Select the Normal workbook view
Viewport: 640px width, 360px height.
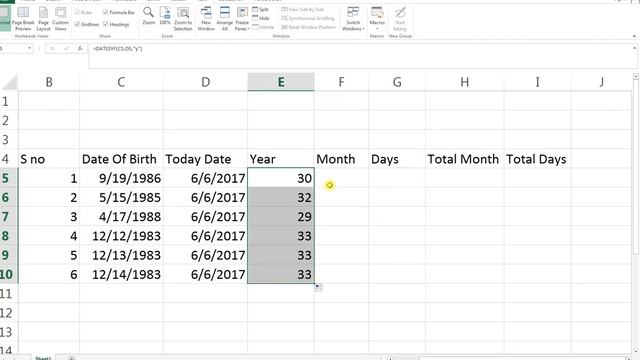tap(5, 19)
